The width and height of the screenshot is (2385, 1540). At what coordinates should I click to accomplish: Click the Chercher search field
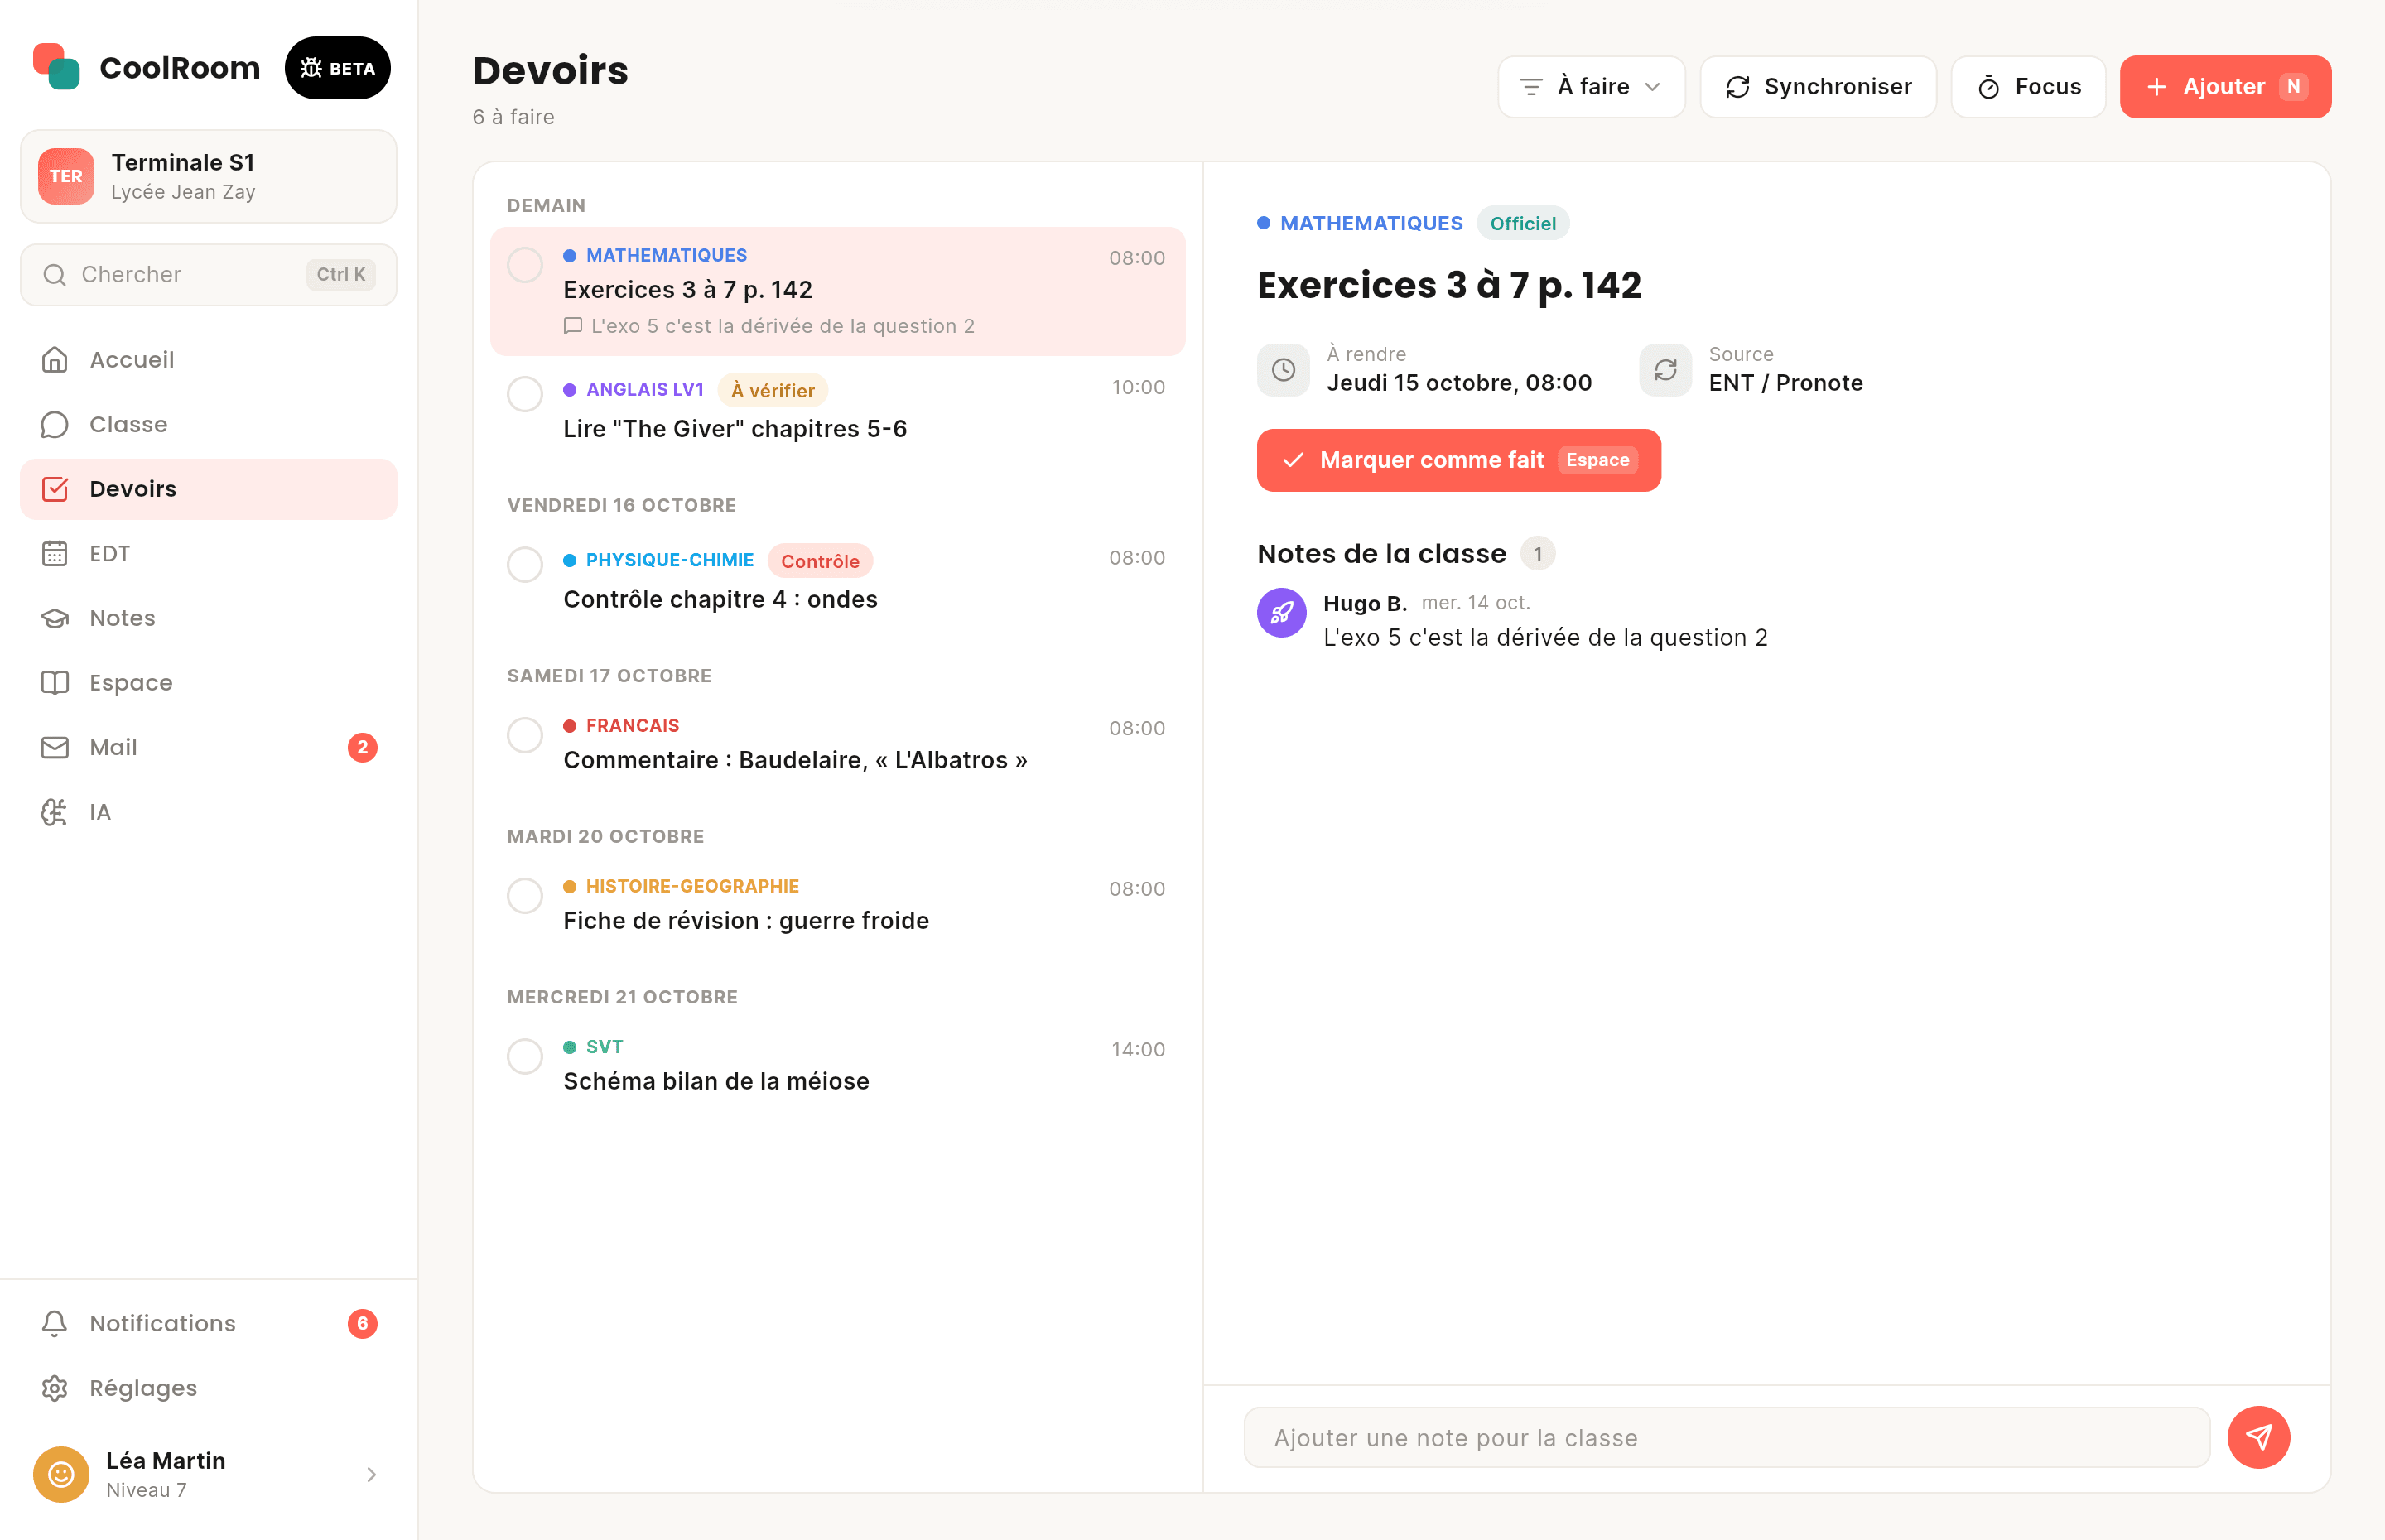tap(209, 275)
